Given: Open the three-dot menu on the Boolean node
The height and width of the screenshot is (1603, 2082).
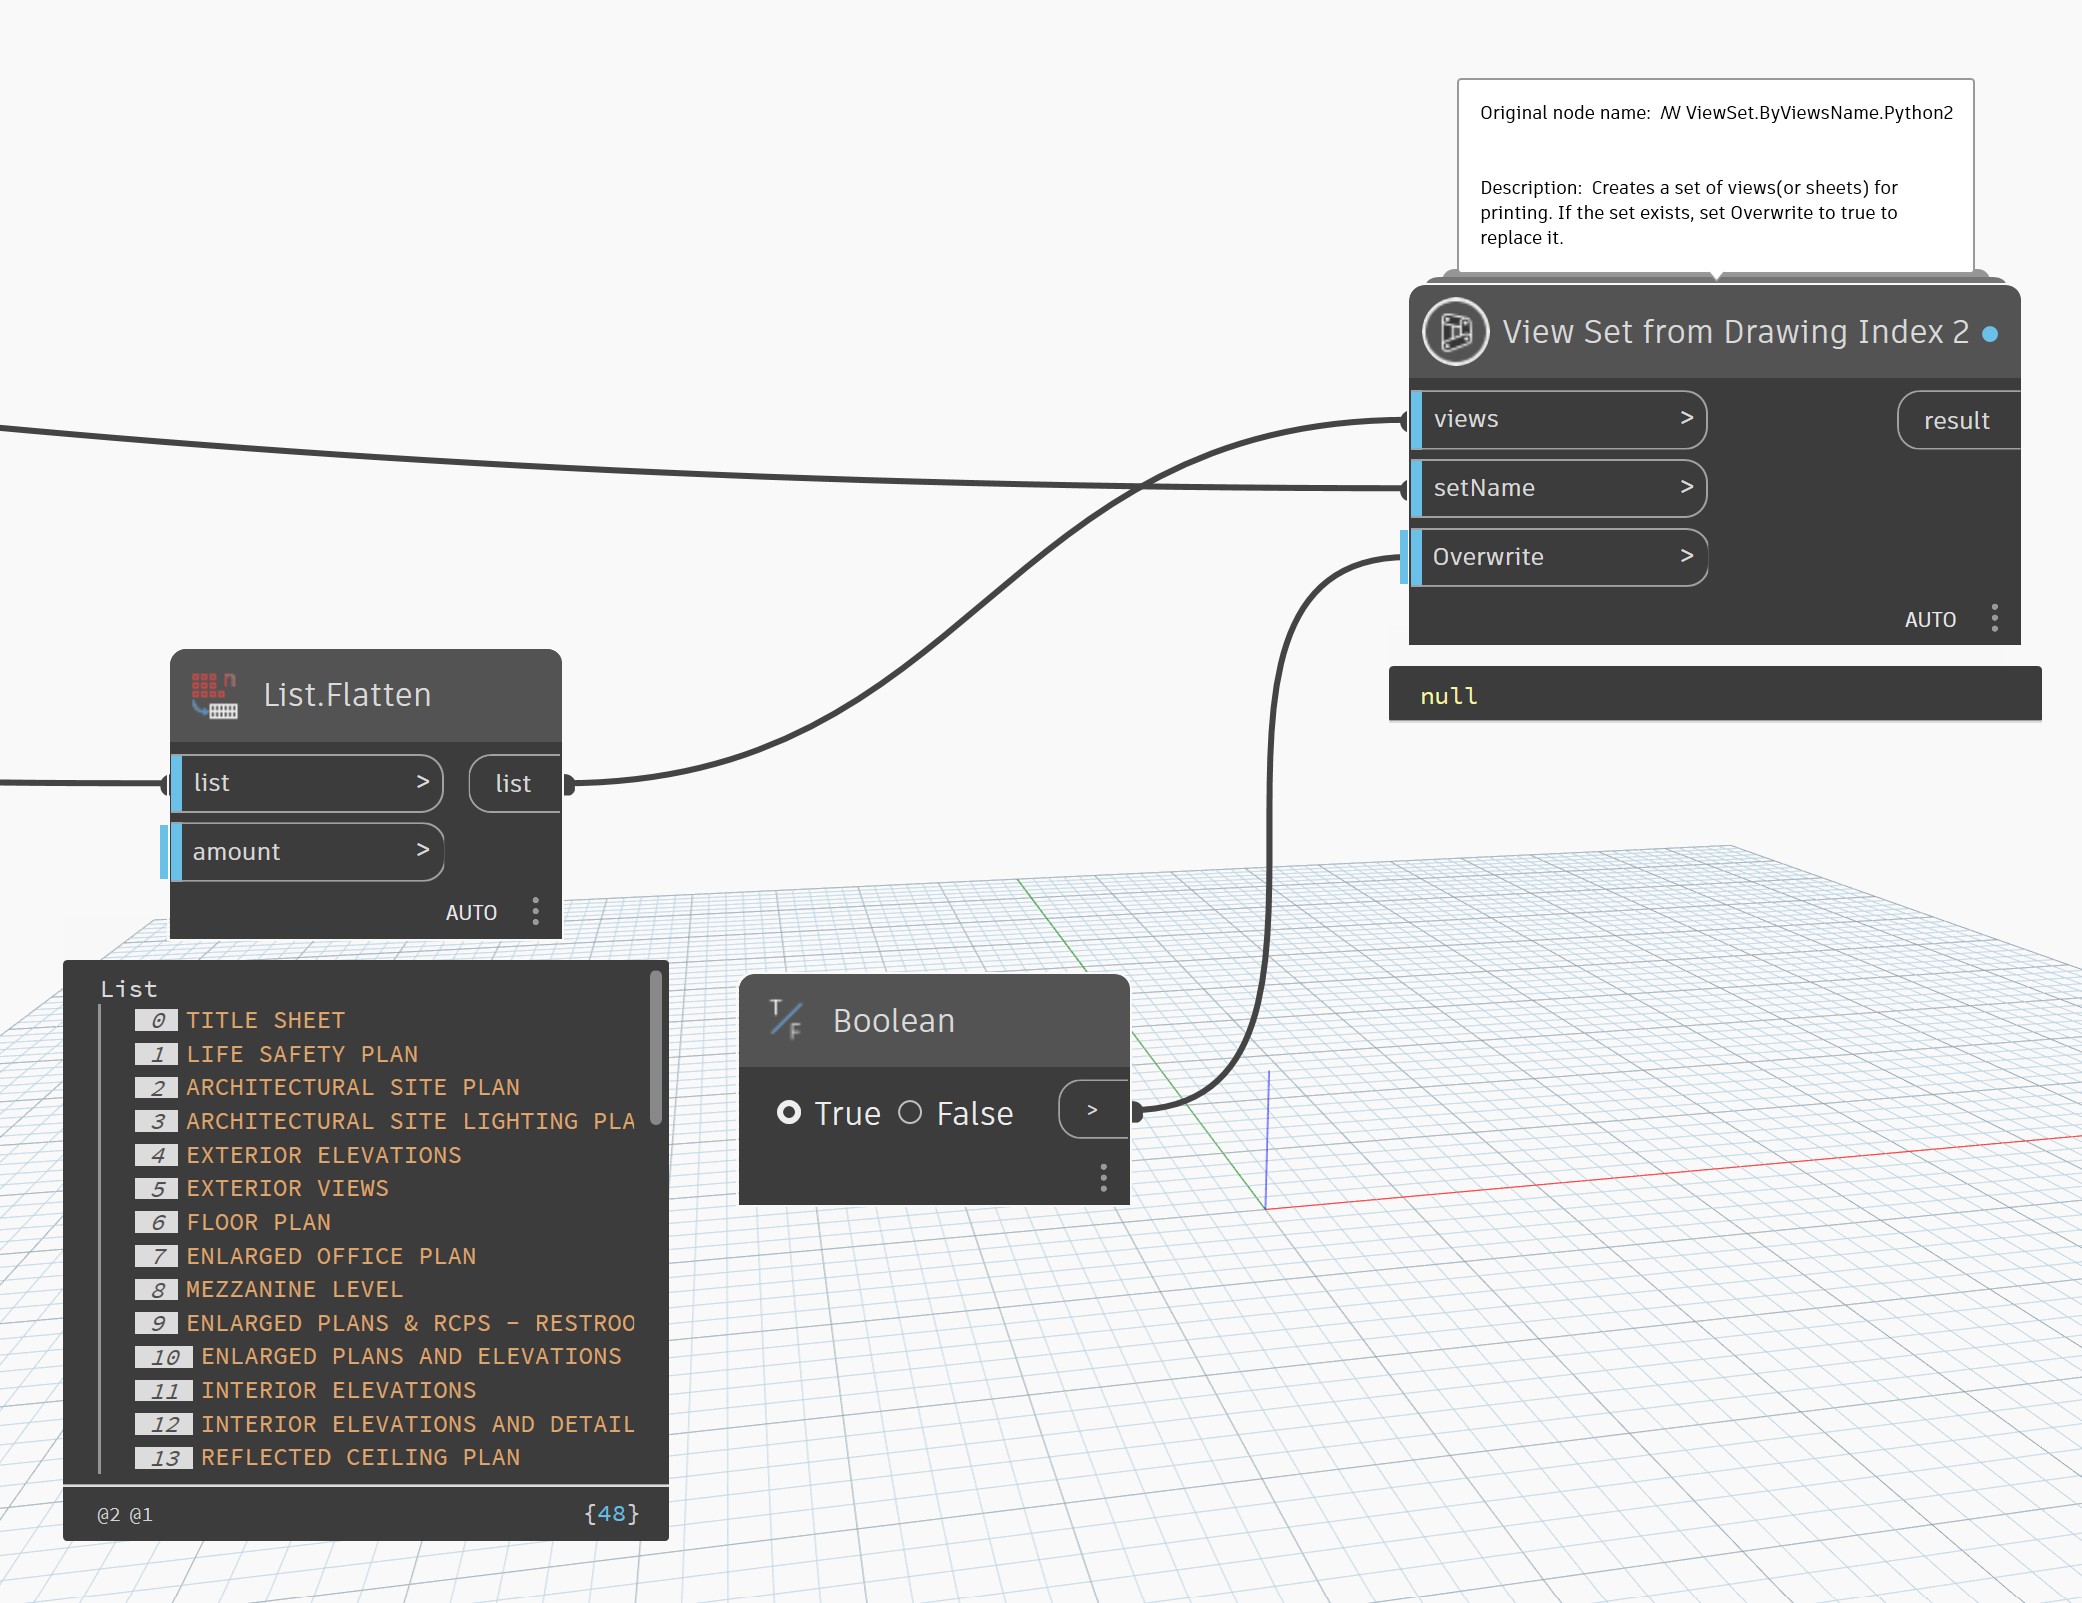Looking at the screenshot, I should point(1104,1177).
